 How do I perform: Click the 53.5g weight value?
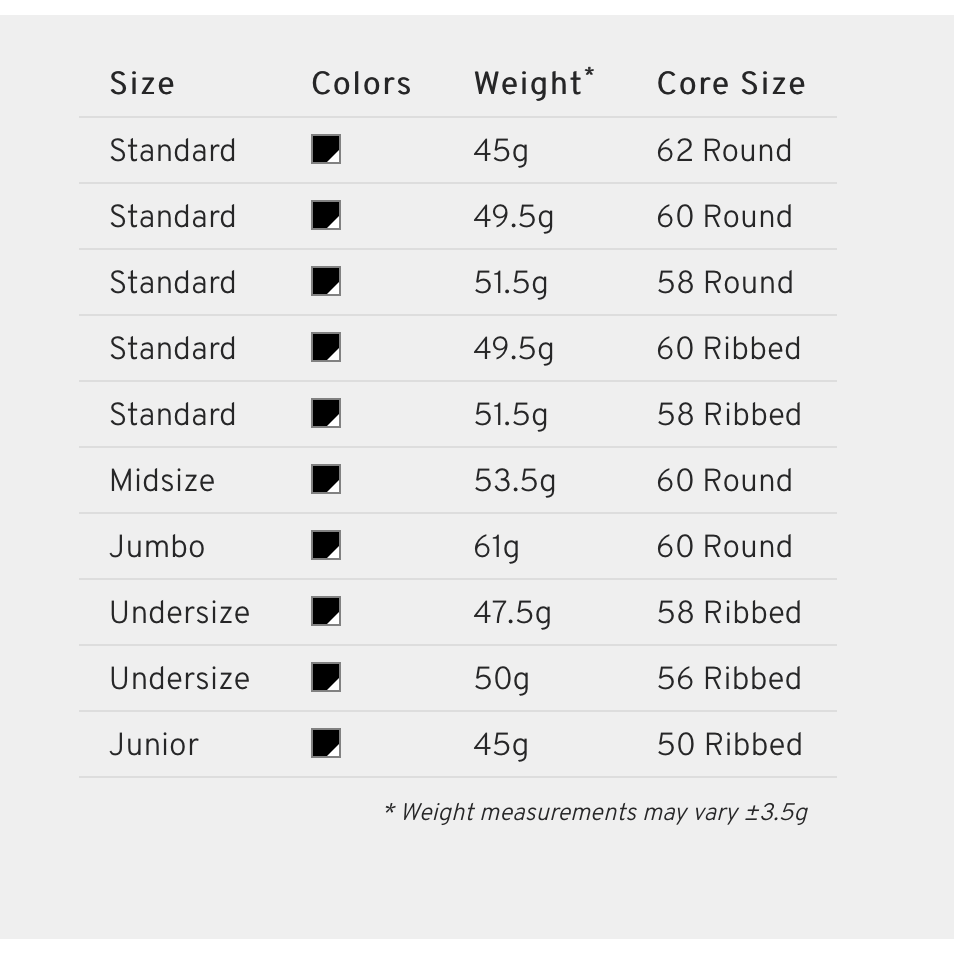pos(514,481)
